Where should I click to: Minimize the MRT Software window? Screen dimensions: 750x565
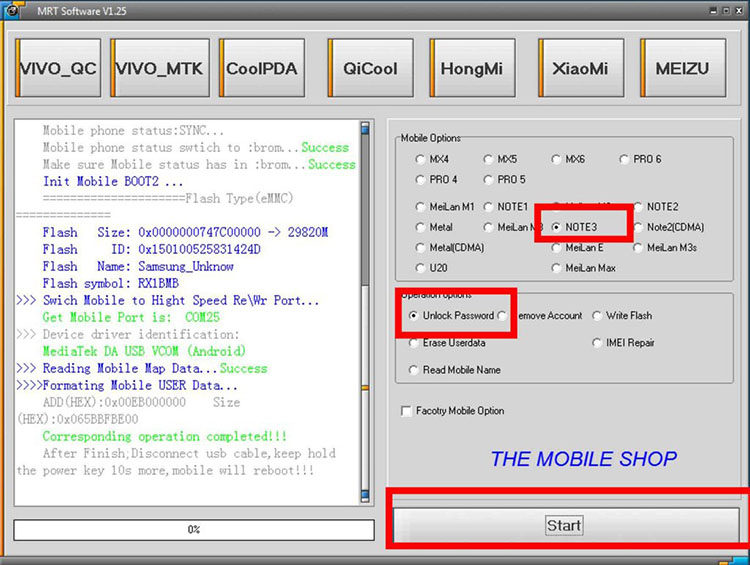click(x=713, y=11)
